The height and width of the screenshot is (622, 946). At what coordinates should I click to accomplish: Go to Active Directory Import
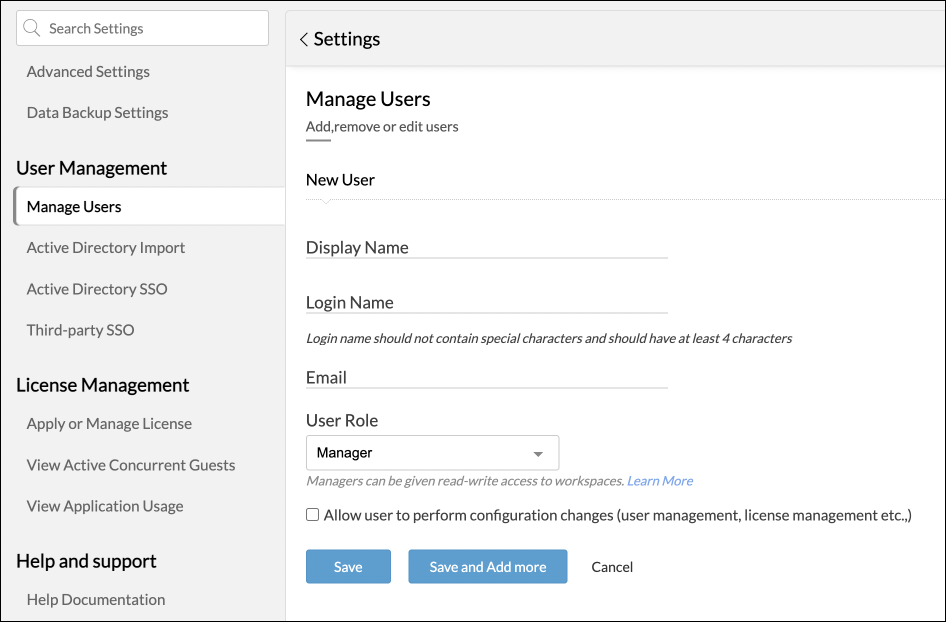point(106,247)
